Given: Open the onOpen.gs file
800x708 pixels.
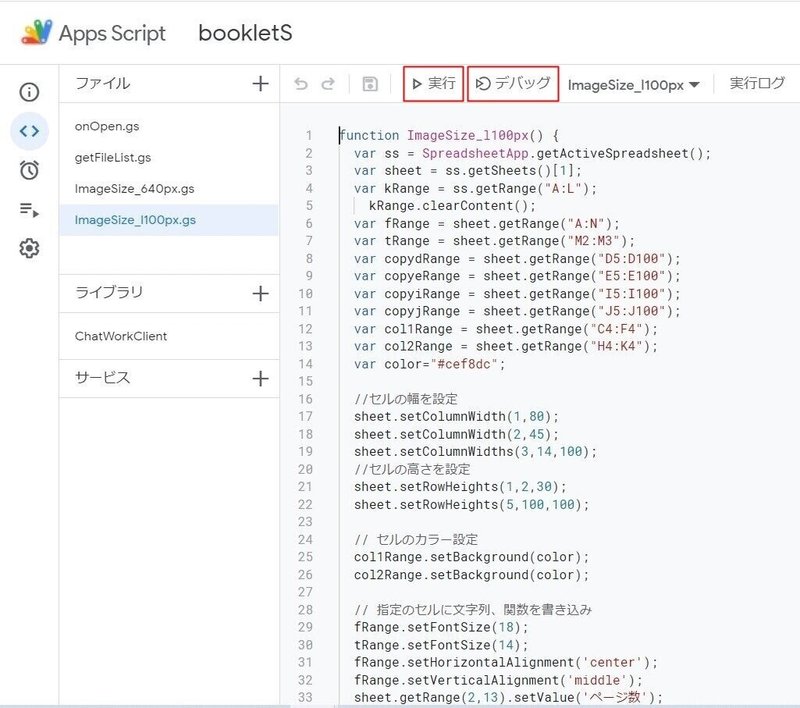Looking at the screenshot, I should click(107, 127).
